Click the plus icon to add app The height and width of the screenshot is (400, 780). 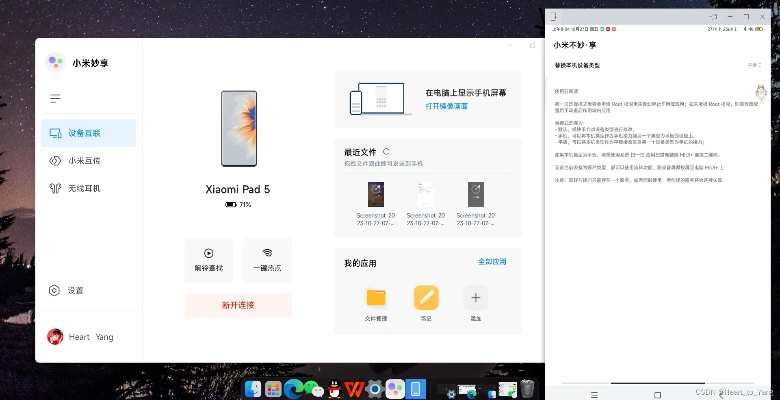[475, 298]
